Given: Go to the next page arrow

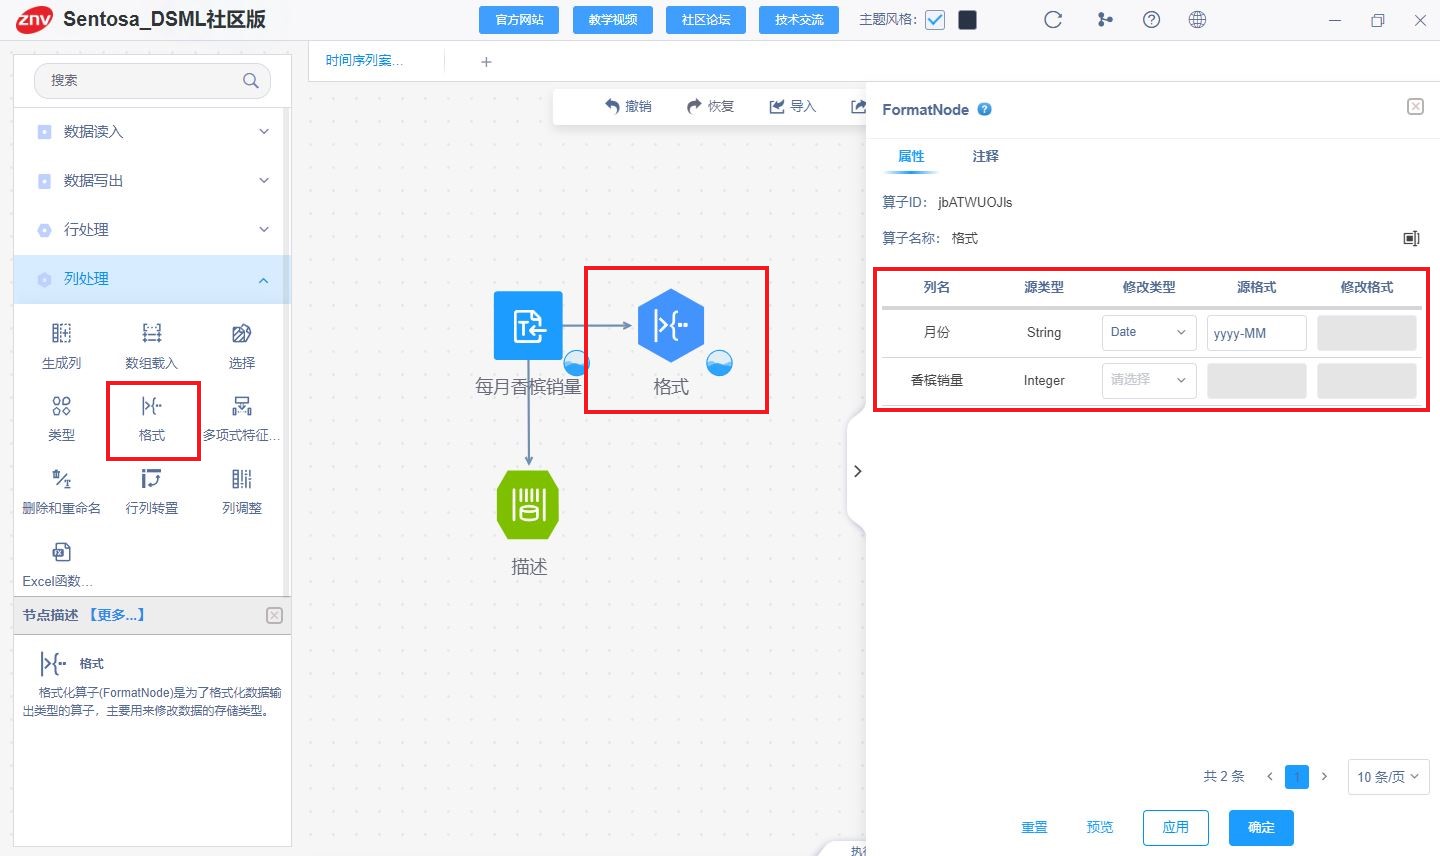Looking at the screenshot, I should coord(1325,777).
